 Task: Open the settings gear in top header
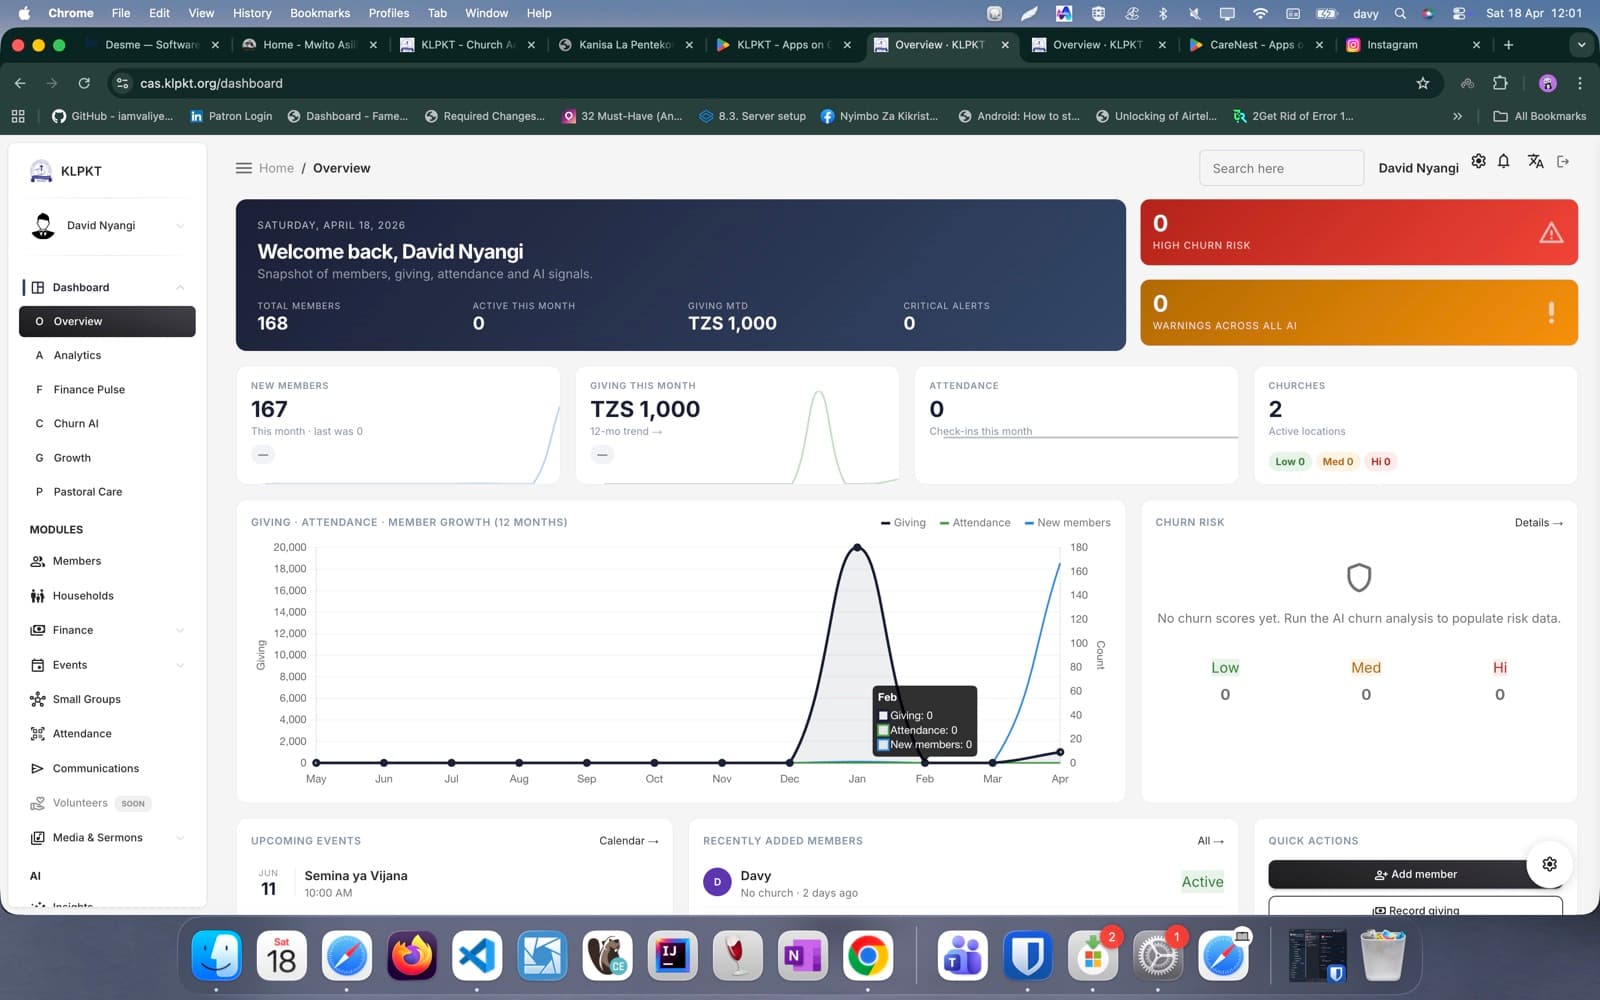coord(1478,162)
